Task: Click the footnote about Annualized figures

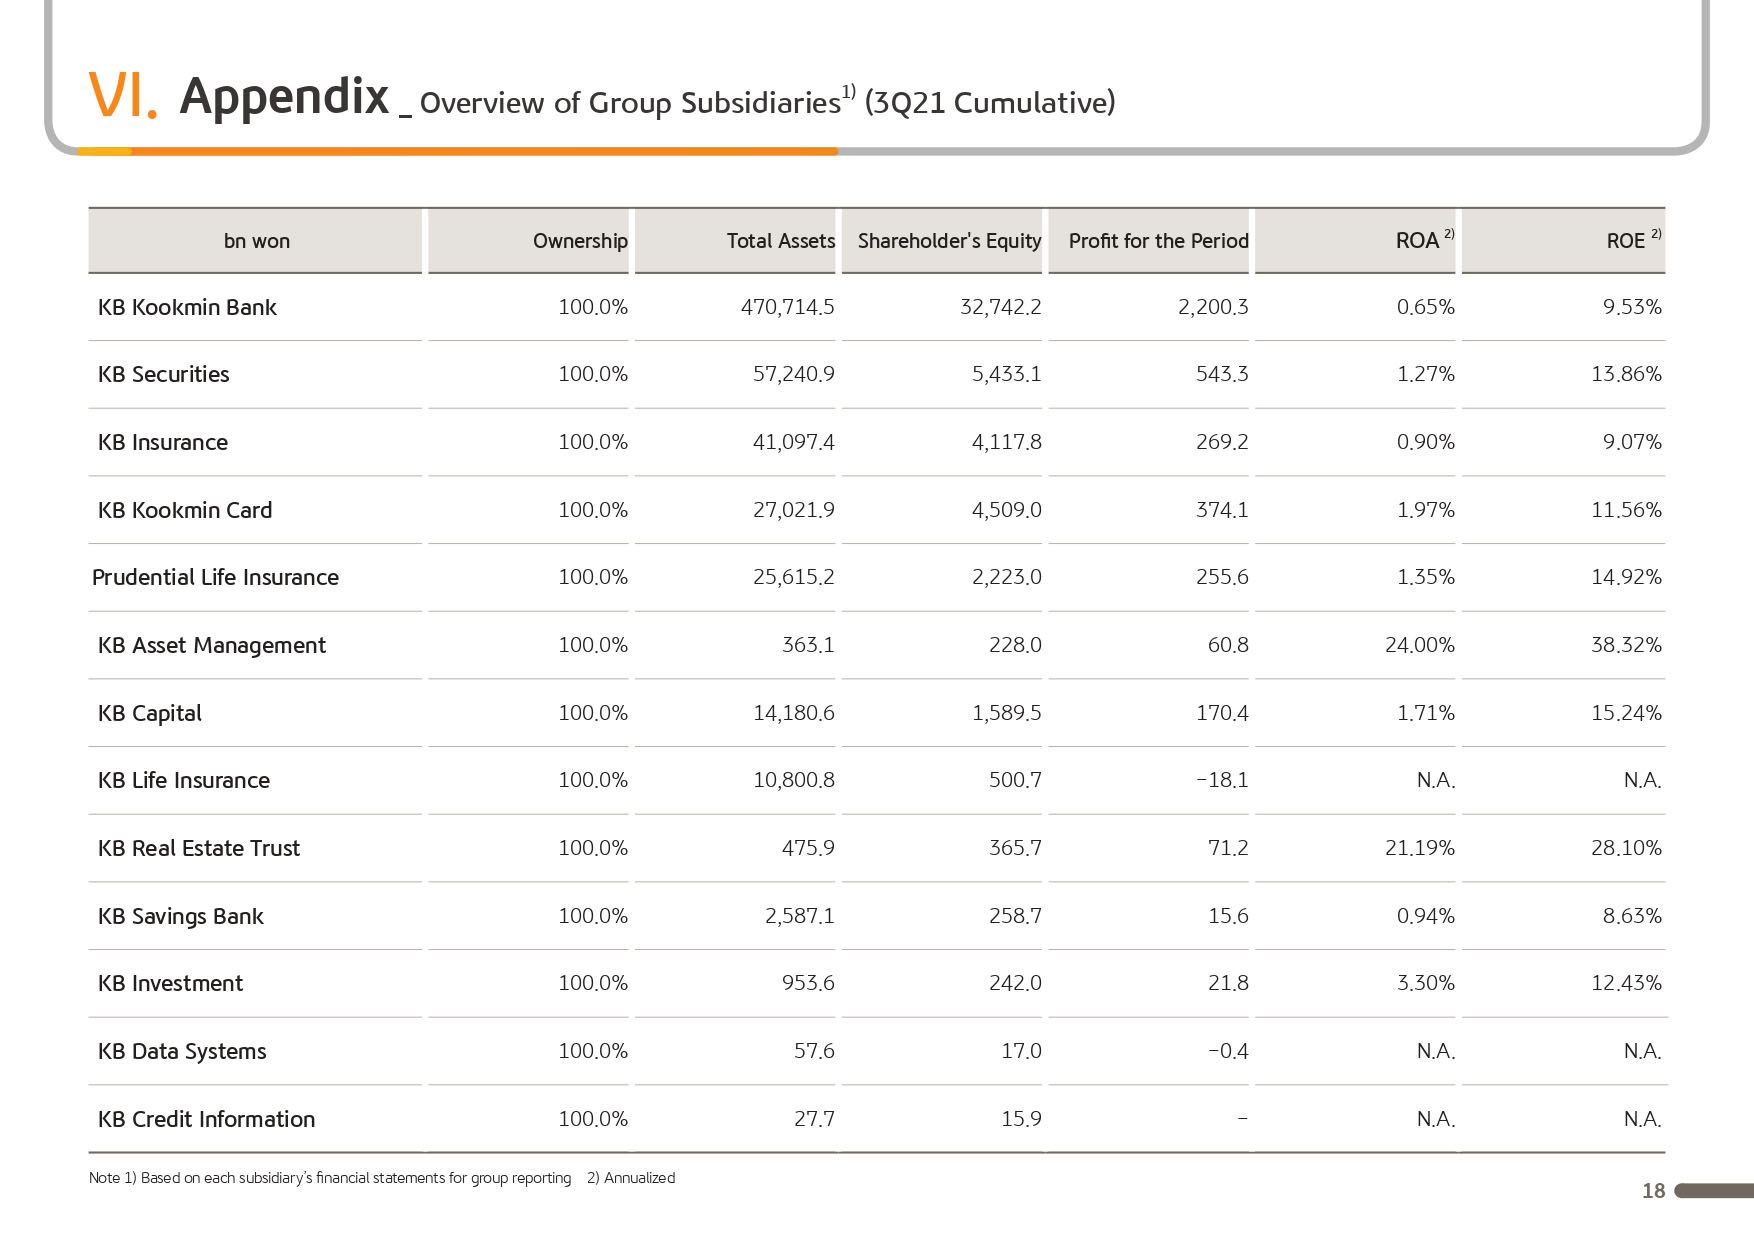Action: point(631,1178)
